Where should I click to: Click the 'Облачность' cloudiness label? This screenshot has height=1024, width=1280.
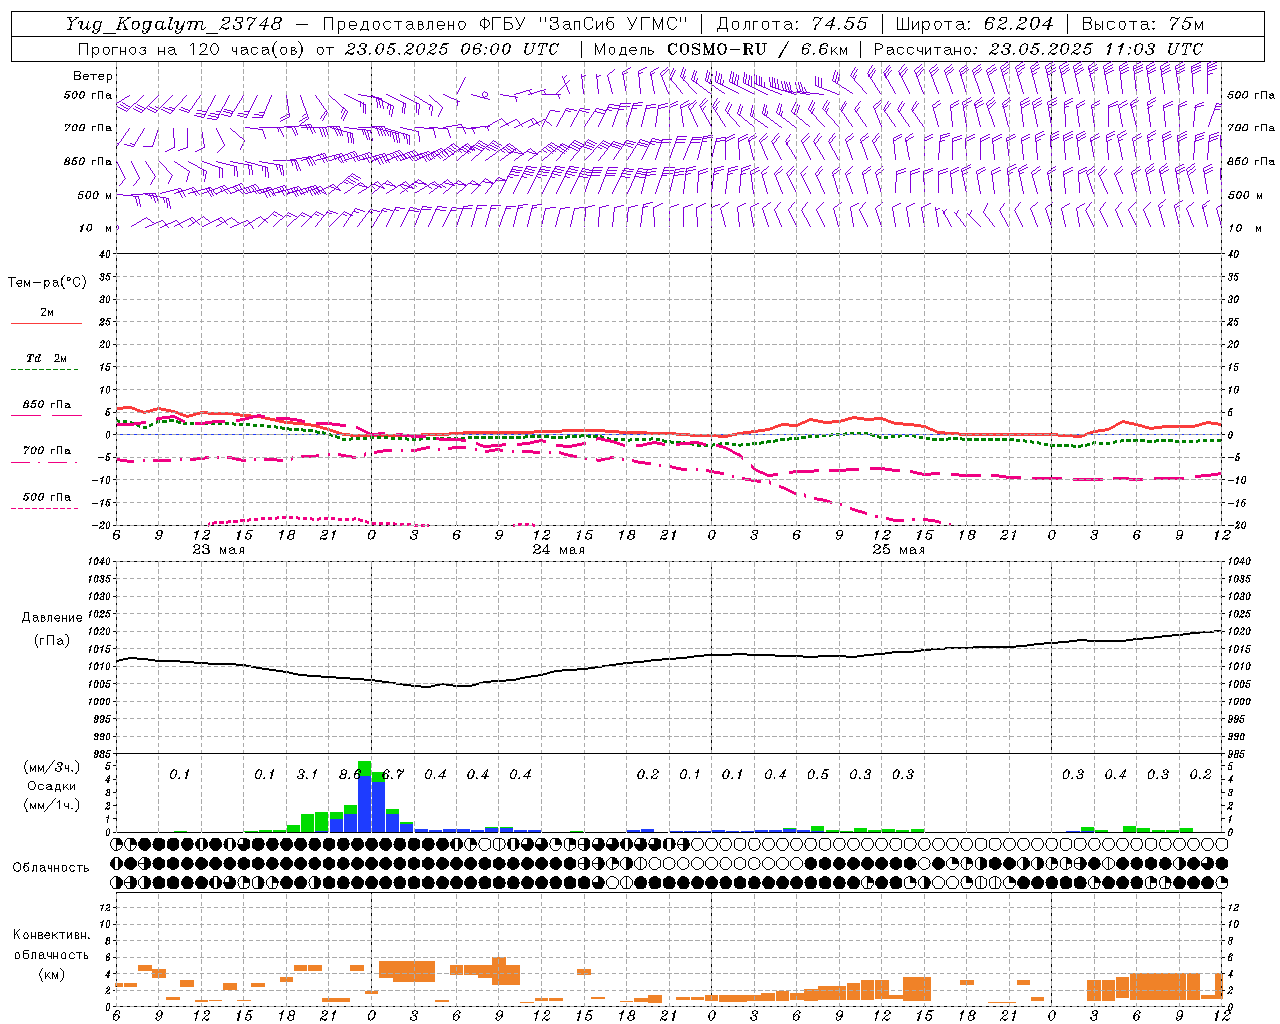click(x=51, y=868)
